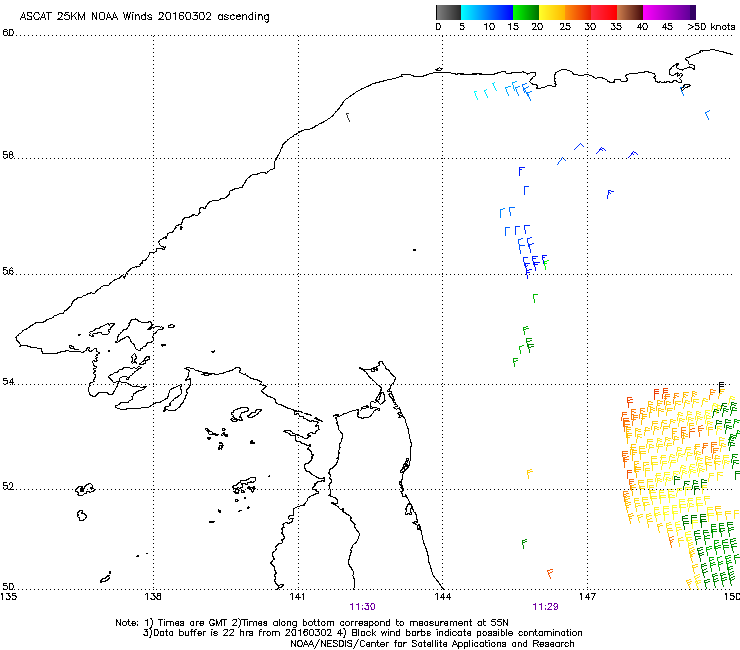
Task: Click the latitude label '60'
Action: click(8, 33)
